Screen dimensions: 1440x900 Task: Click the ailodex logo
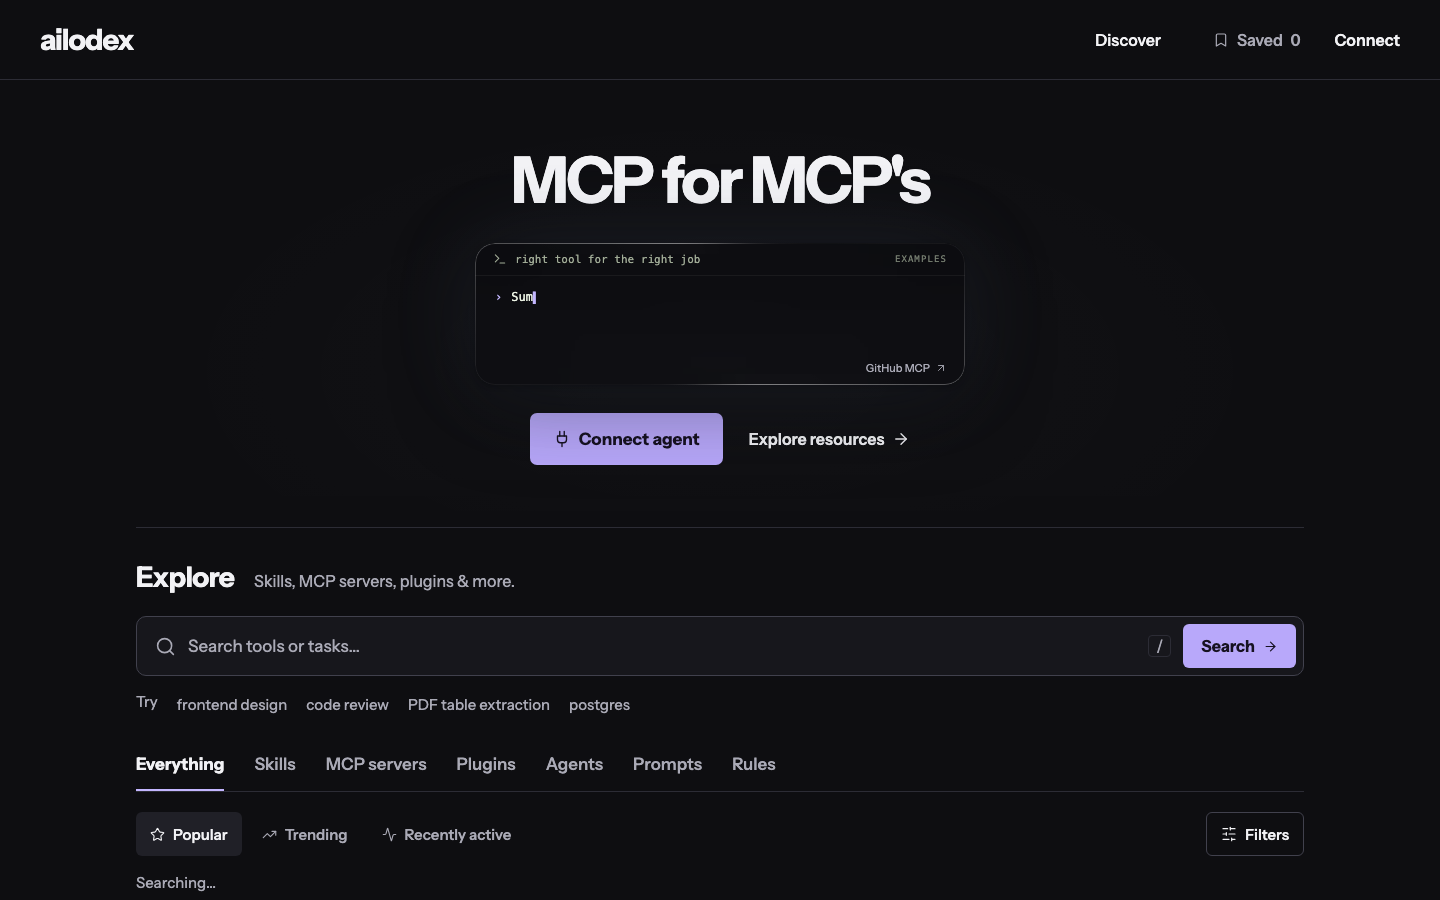coord(87,40)
